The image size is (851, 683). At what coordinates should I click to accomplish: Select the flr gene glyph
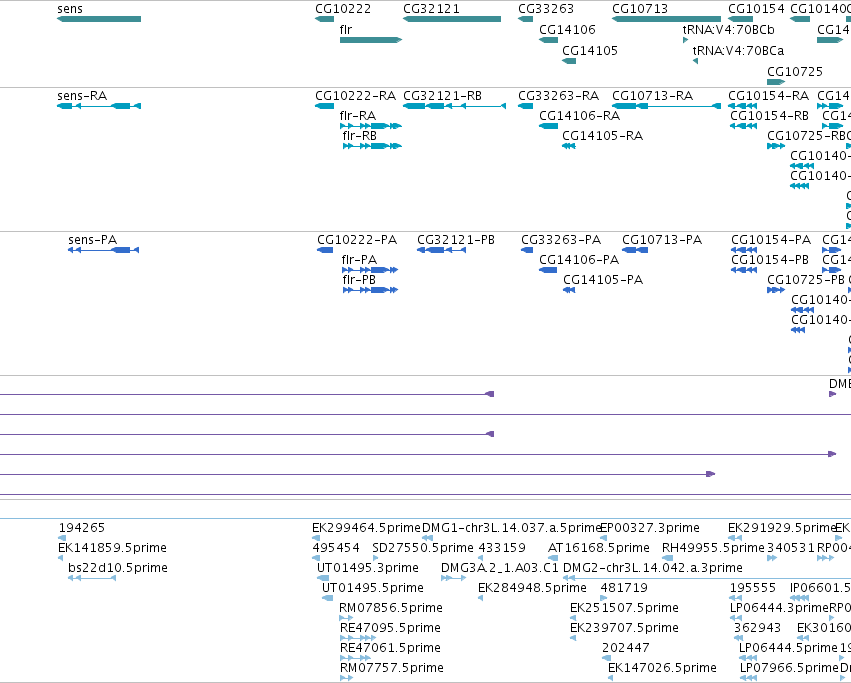[x=371, y=40]
